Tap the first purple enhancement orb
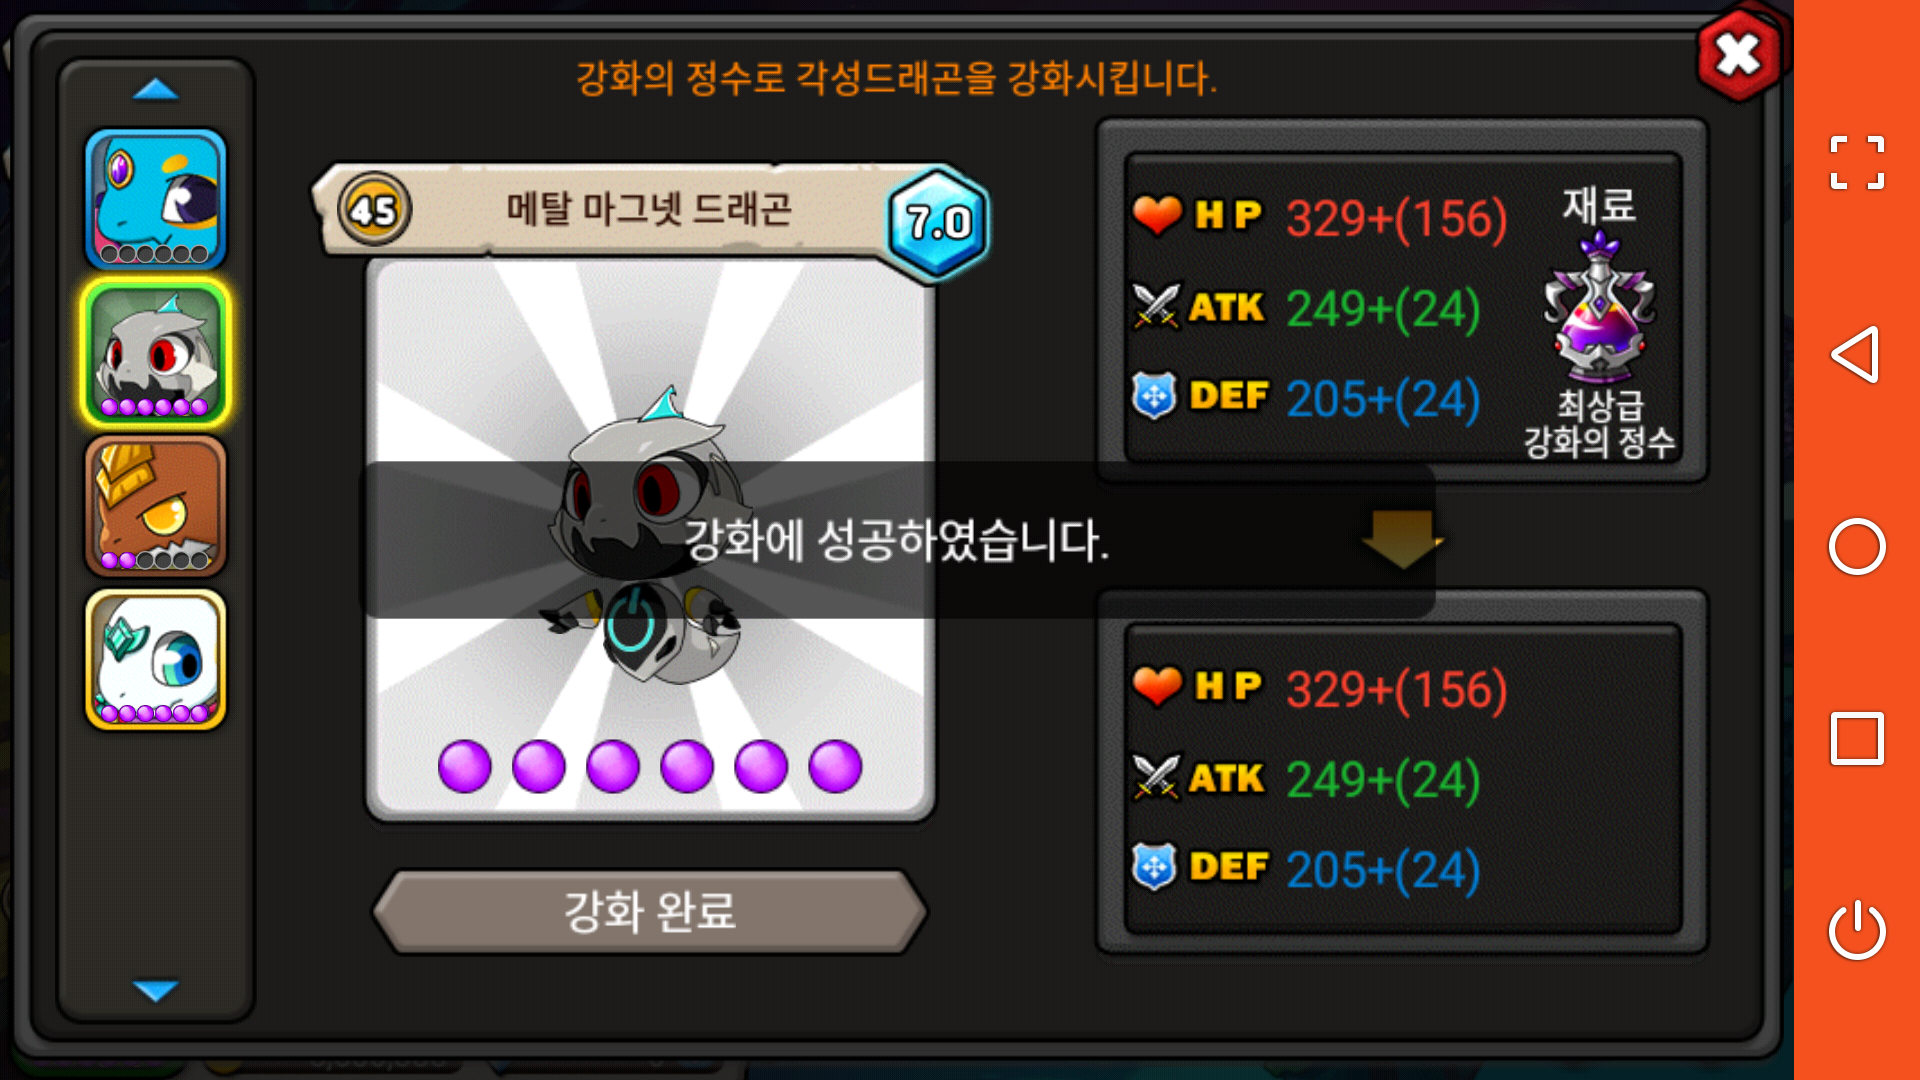The width and height of the screenshot is (1920, 1080). tap(465, 767)
